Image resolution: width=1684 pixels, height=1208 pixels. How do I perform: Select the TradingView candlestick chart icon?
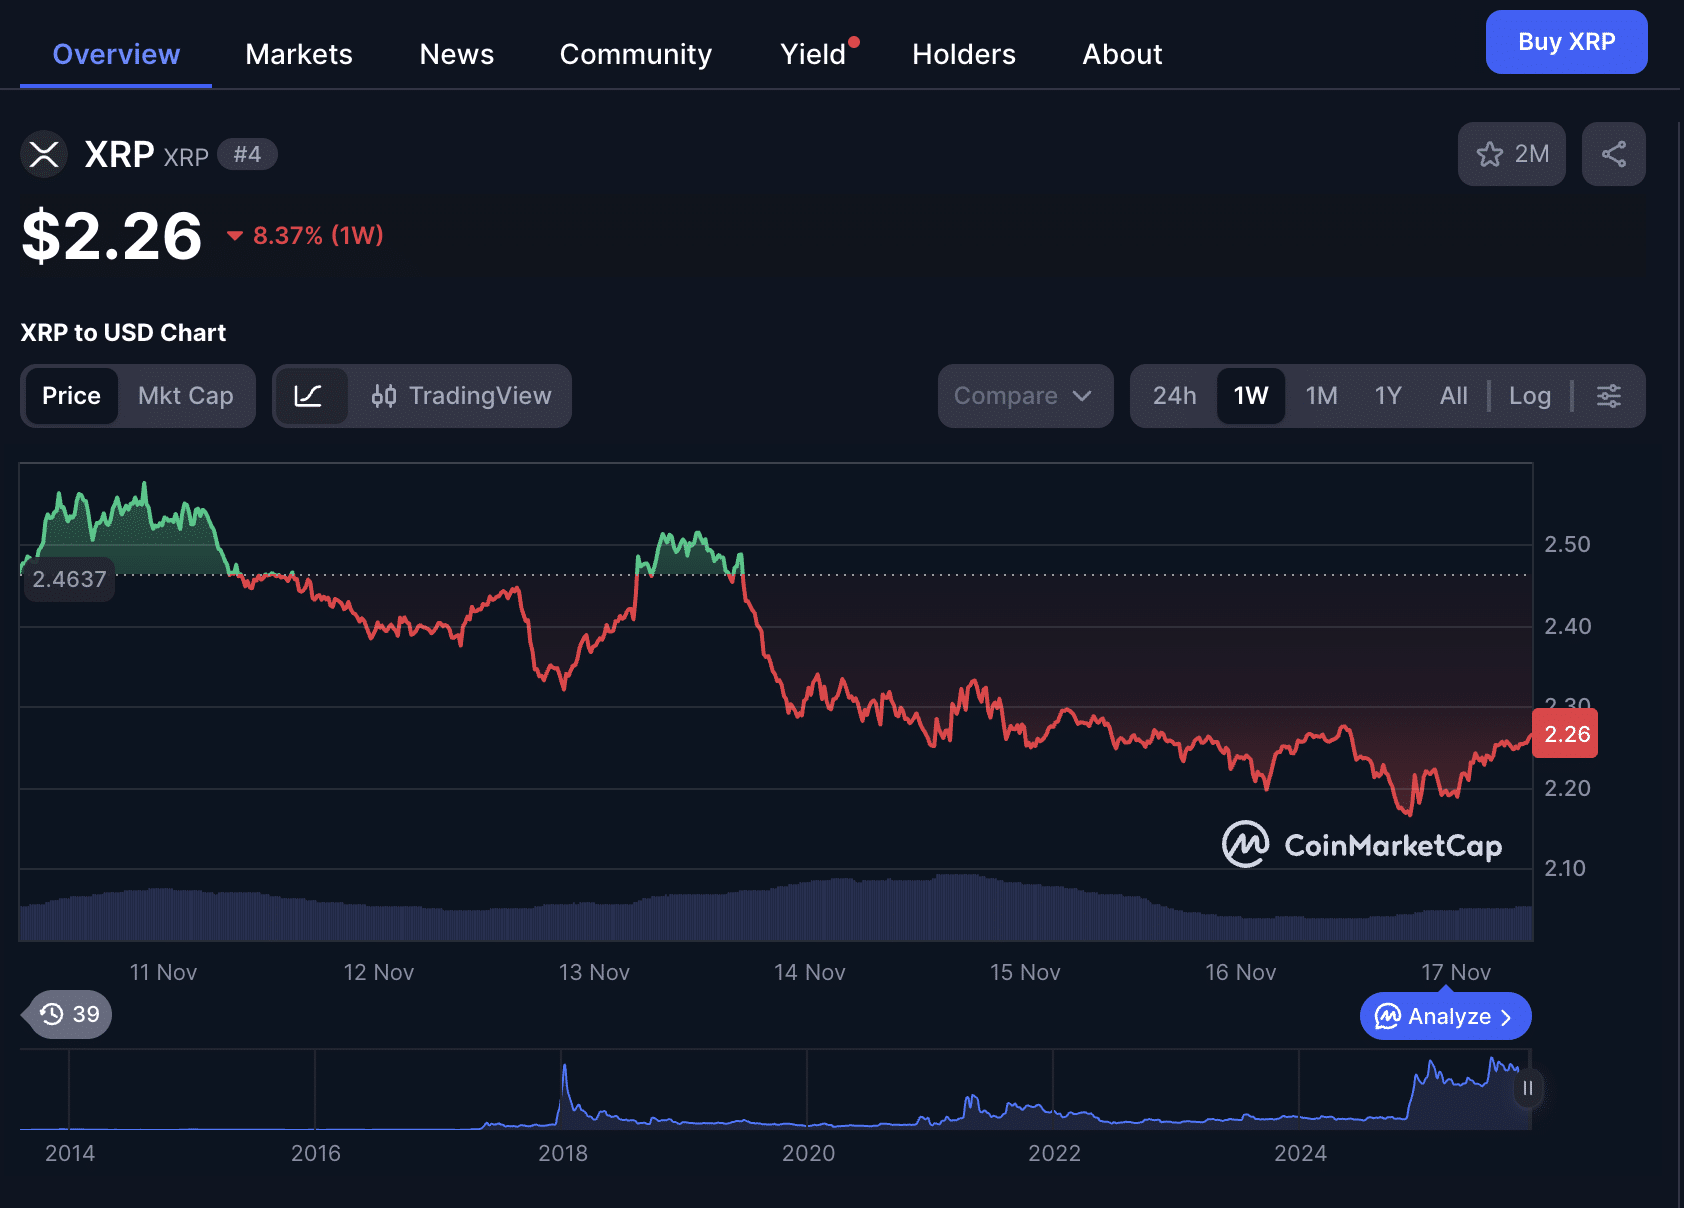coord(385,396)
